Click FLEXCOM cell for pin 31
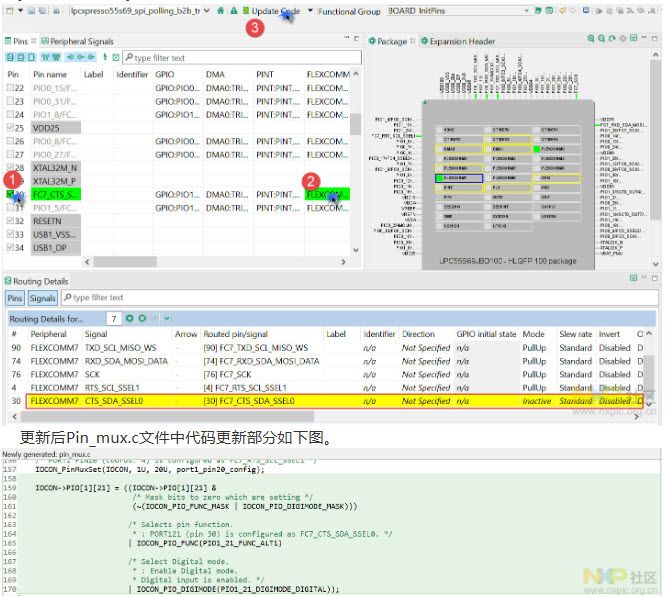Viewport: 668px width, 596px height. 327,208
